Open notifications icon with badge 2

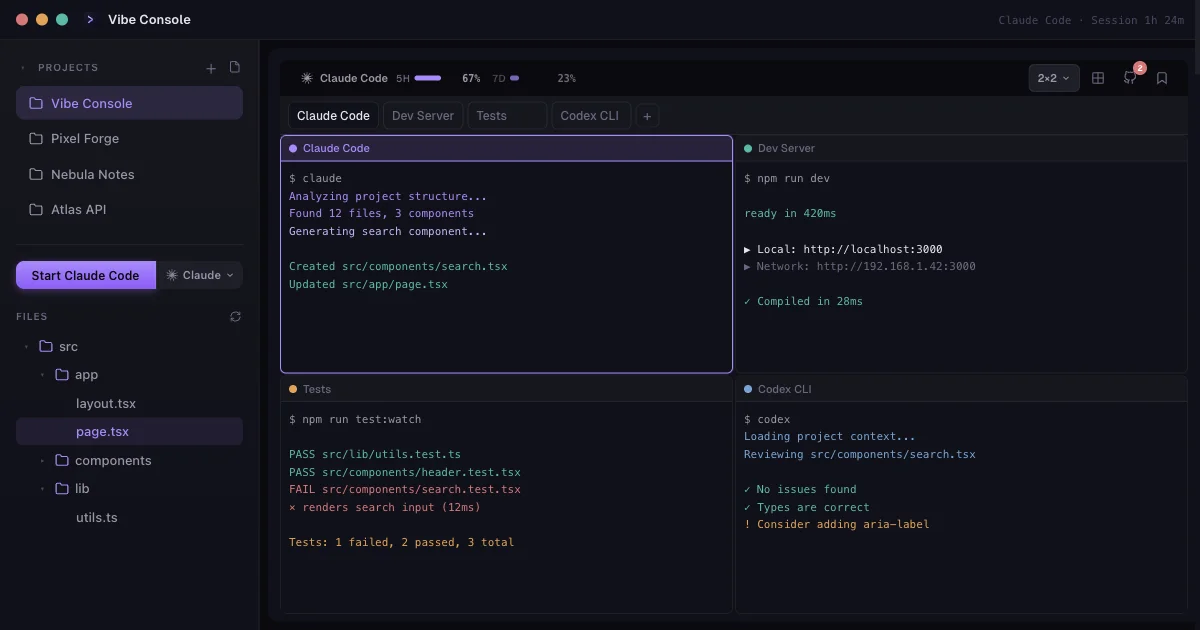(x=1130, y=78)
